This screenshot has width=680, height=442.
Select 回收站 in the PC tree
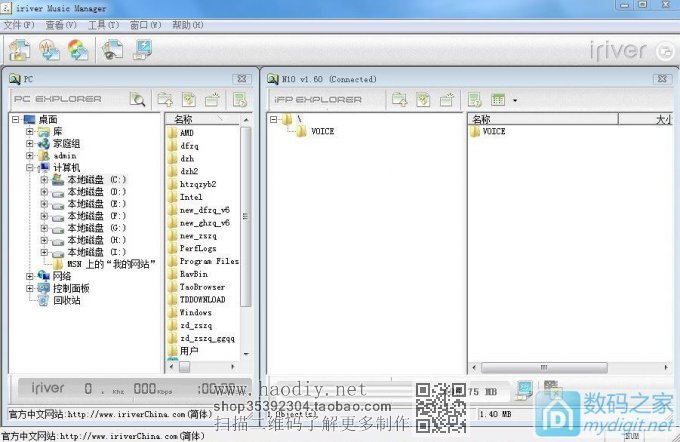point(66,300)
